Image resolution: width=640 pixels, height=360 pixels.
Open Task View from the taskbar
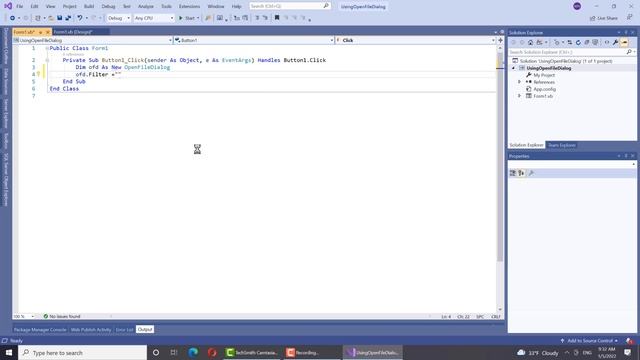tap(174, 352)
